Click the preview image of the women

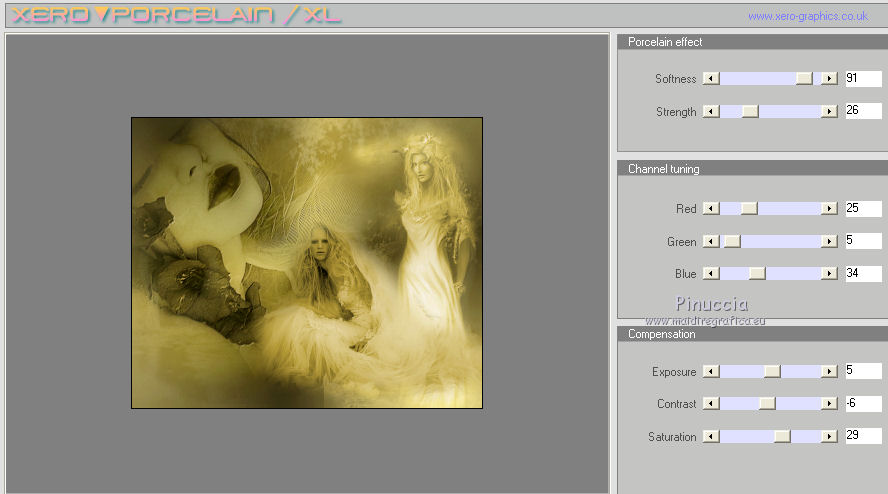tap(307, 263)
